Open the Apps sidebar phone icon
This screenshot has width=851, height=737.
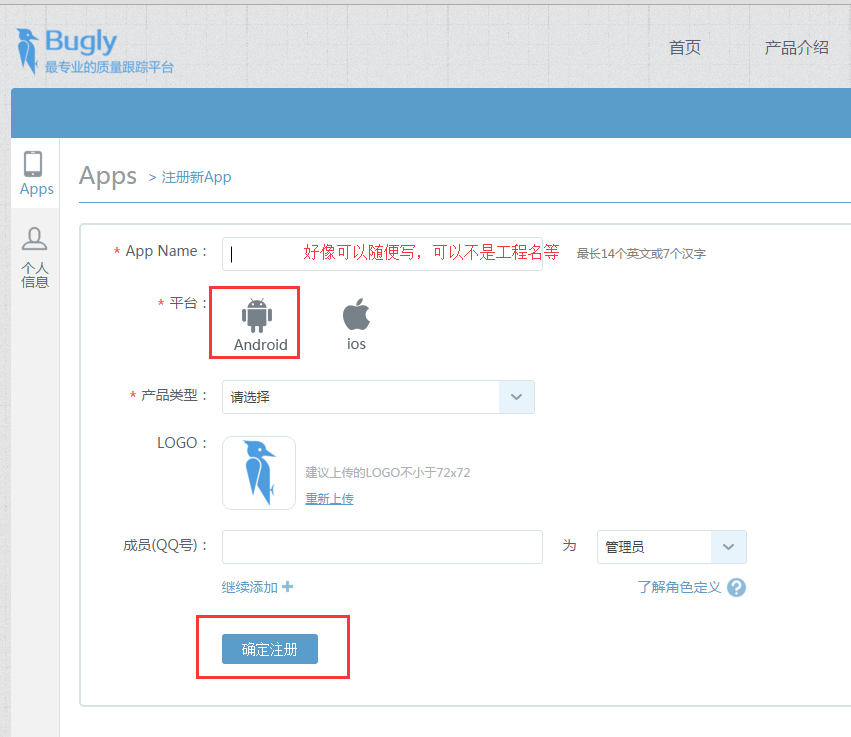tap(33, 164)
